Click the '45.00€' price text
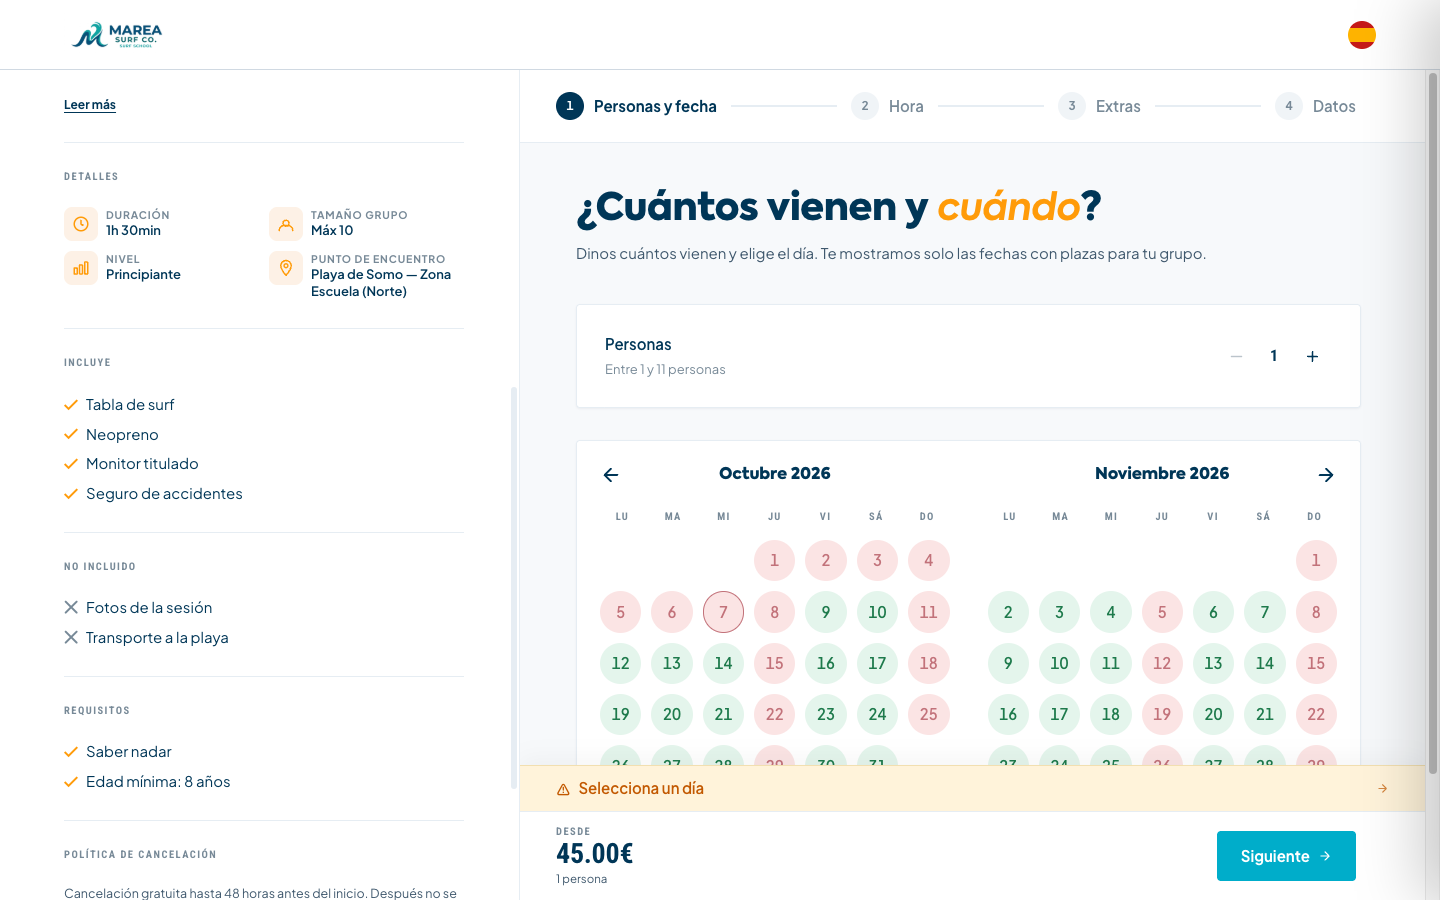 (x=595, y=854)
